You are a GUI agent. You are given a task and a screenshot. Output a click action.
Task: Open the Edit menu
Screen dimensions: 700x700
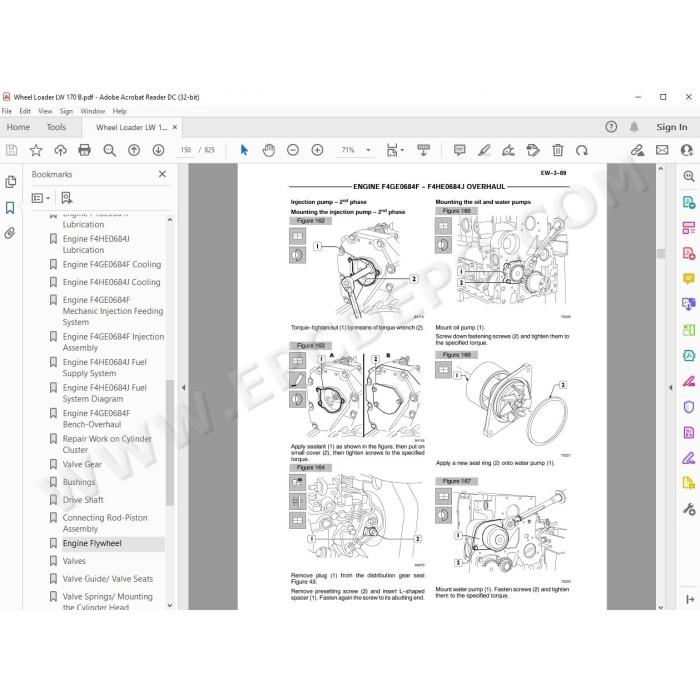pos(25,111)
